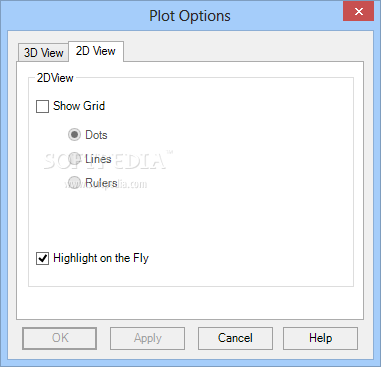
Task: Uncheck the Highlight on the Fly checkbox
Action: pos(42,258)
